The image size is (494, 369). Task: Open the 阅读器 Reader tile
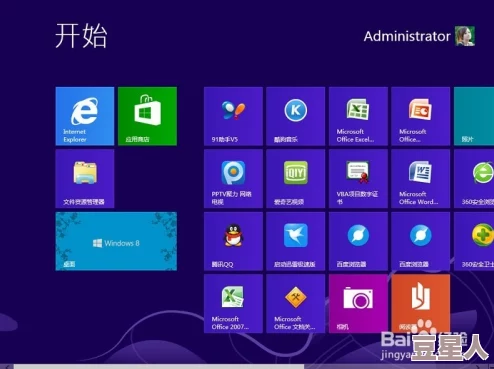[x=421, y=304]
